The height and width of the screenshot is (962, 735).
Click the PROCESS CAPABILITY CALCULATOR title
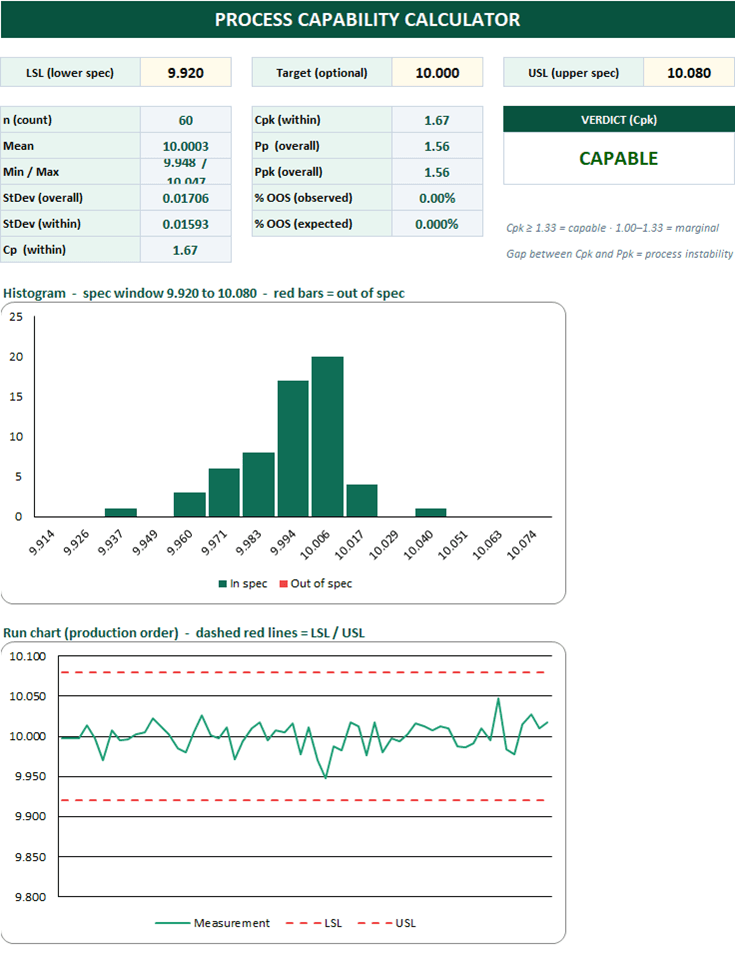tap(367, 20)
